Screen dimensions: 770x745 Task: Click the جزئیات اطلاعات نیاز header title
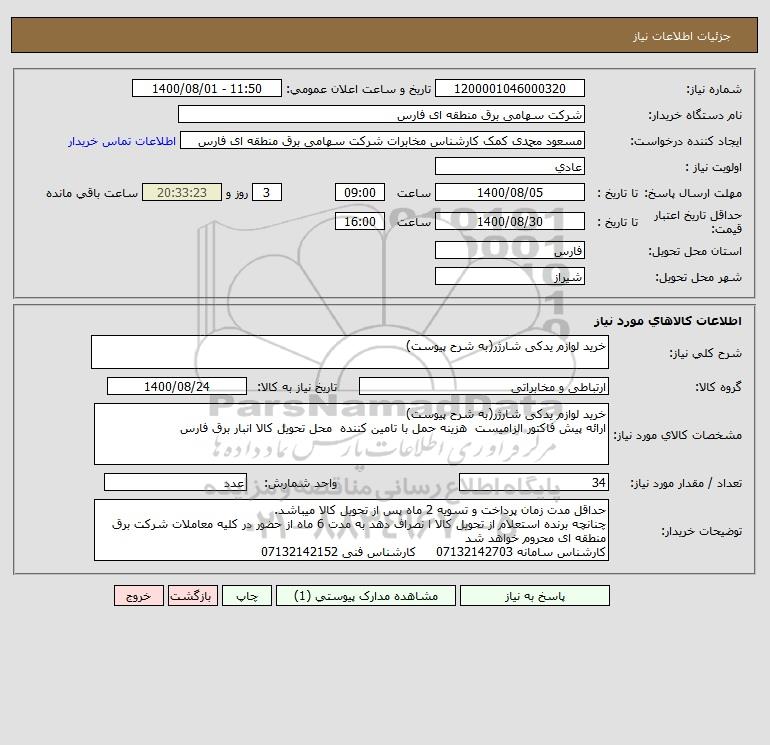pyautogui.click(x=682, y=36)
